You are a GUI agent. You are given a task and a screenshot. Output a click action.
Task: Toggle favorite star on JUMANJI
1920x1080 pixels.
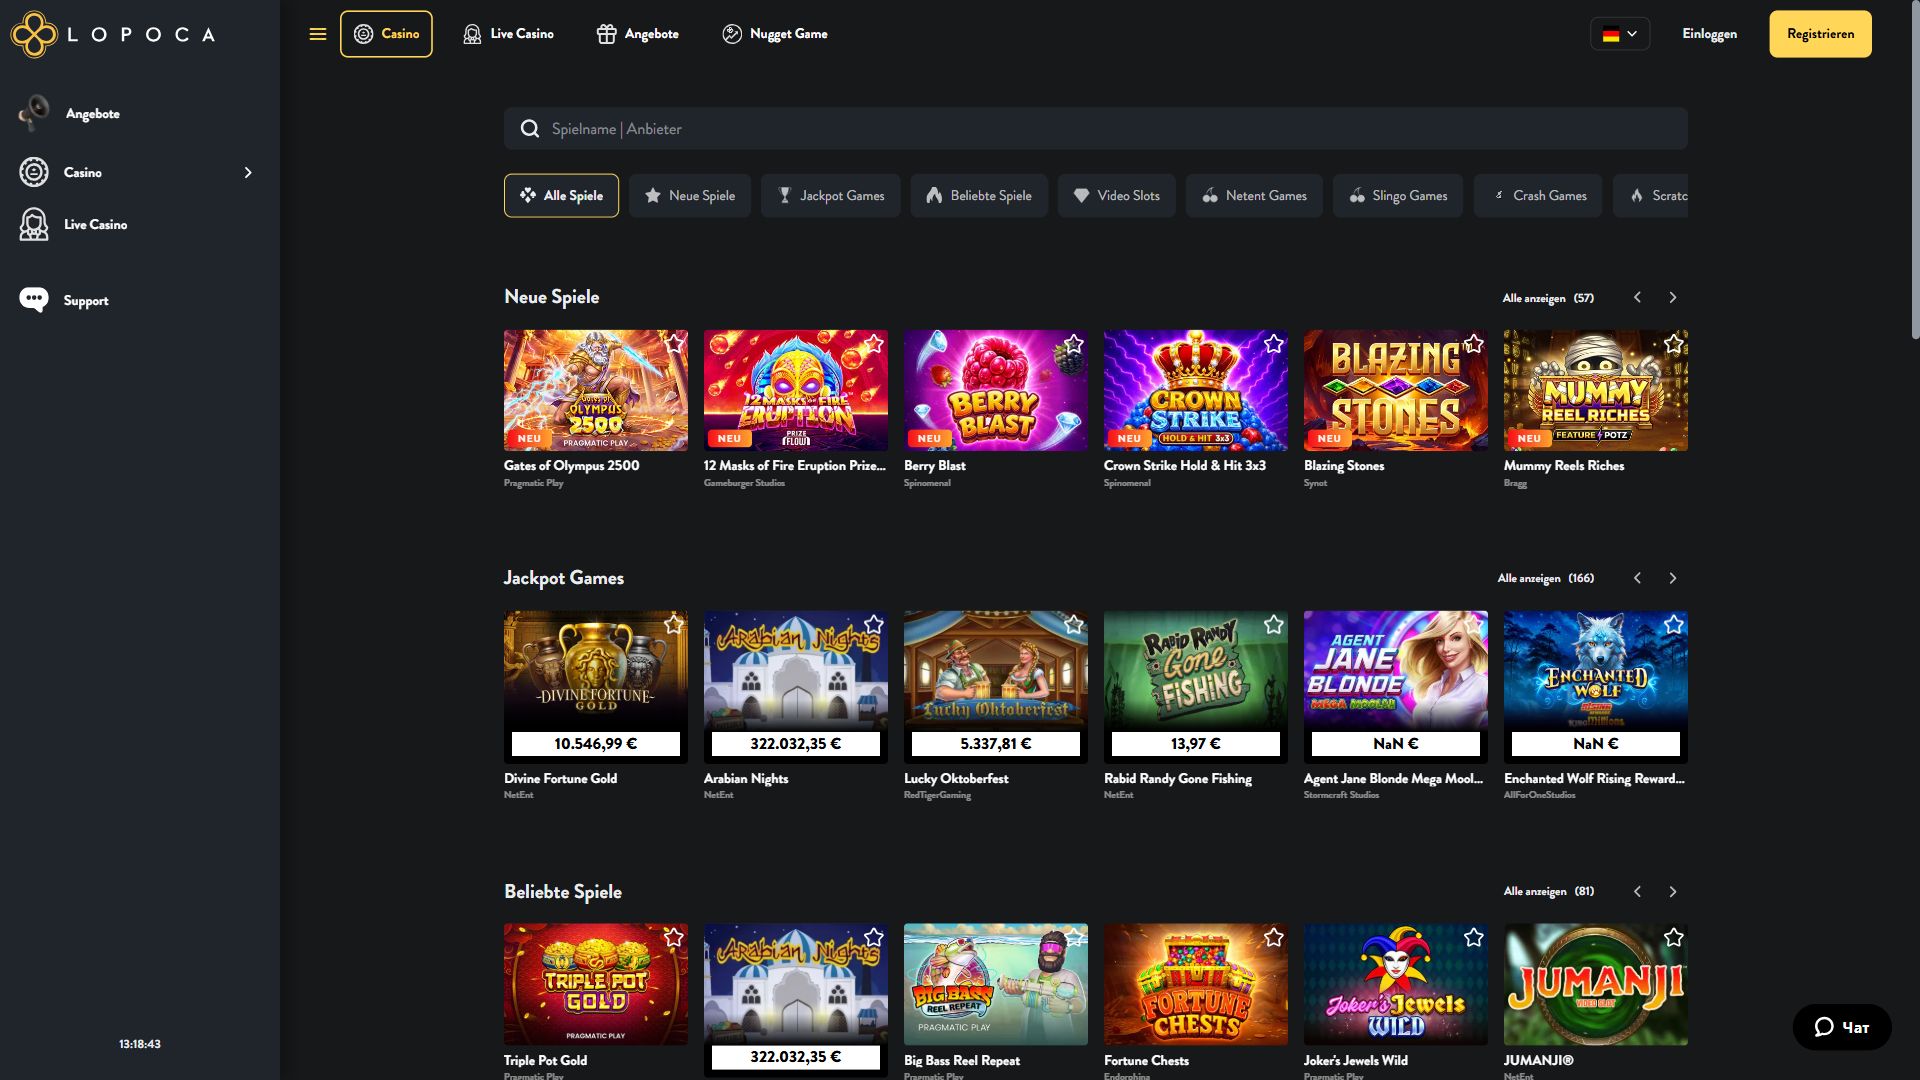(1674, 938)
